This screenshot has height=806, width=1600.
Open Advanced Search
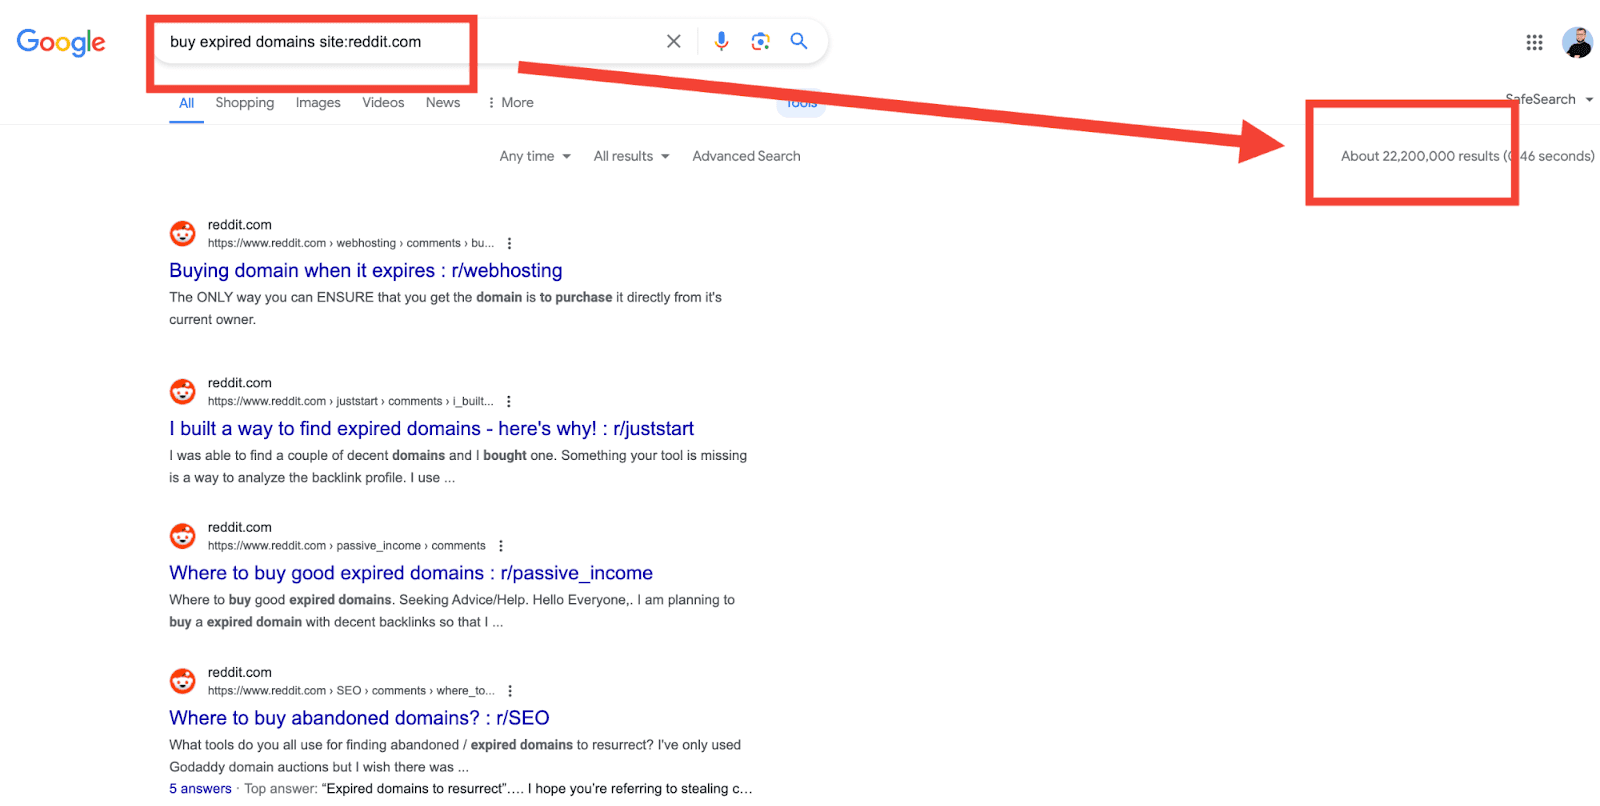point(746,156)
